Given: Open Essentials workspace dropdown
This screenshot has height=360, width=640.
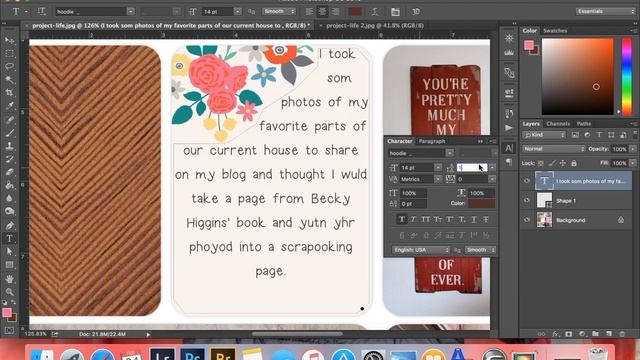Looking at the screenshot, I should pyautogui.click(x=606, y=11).
